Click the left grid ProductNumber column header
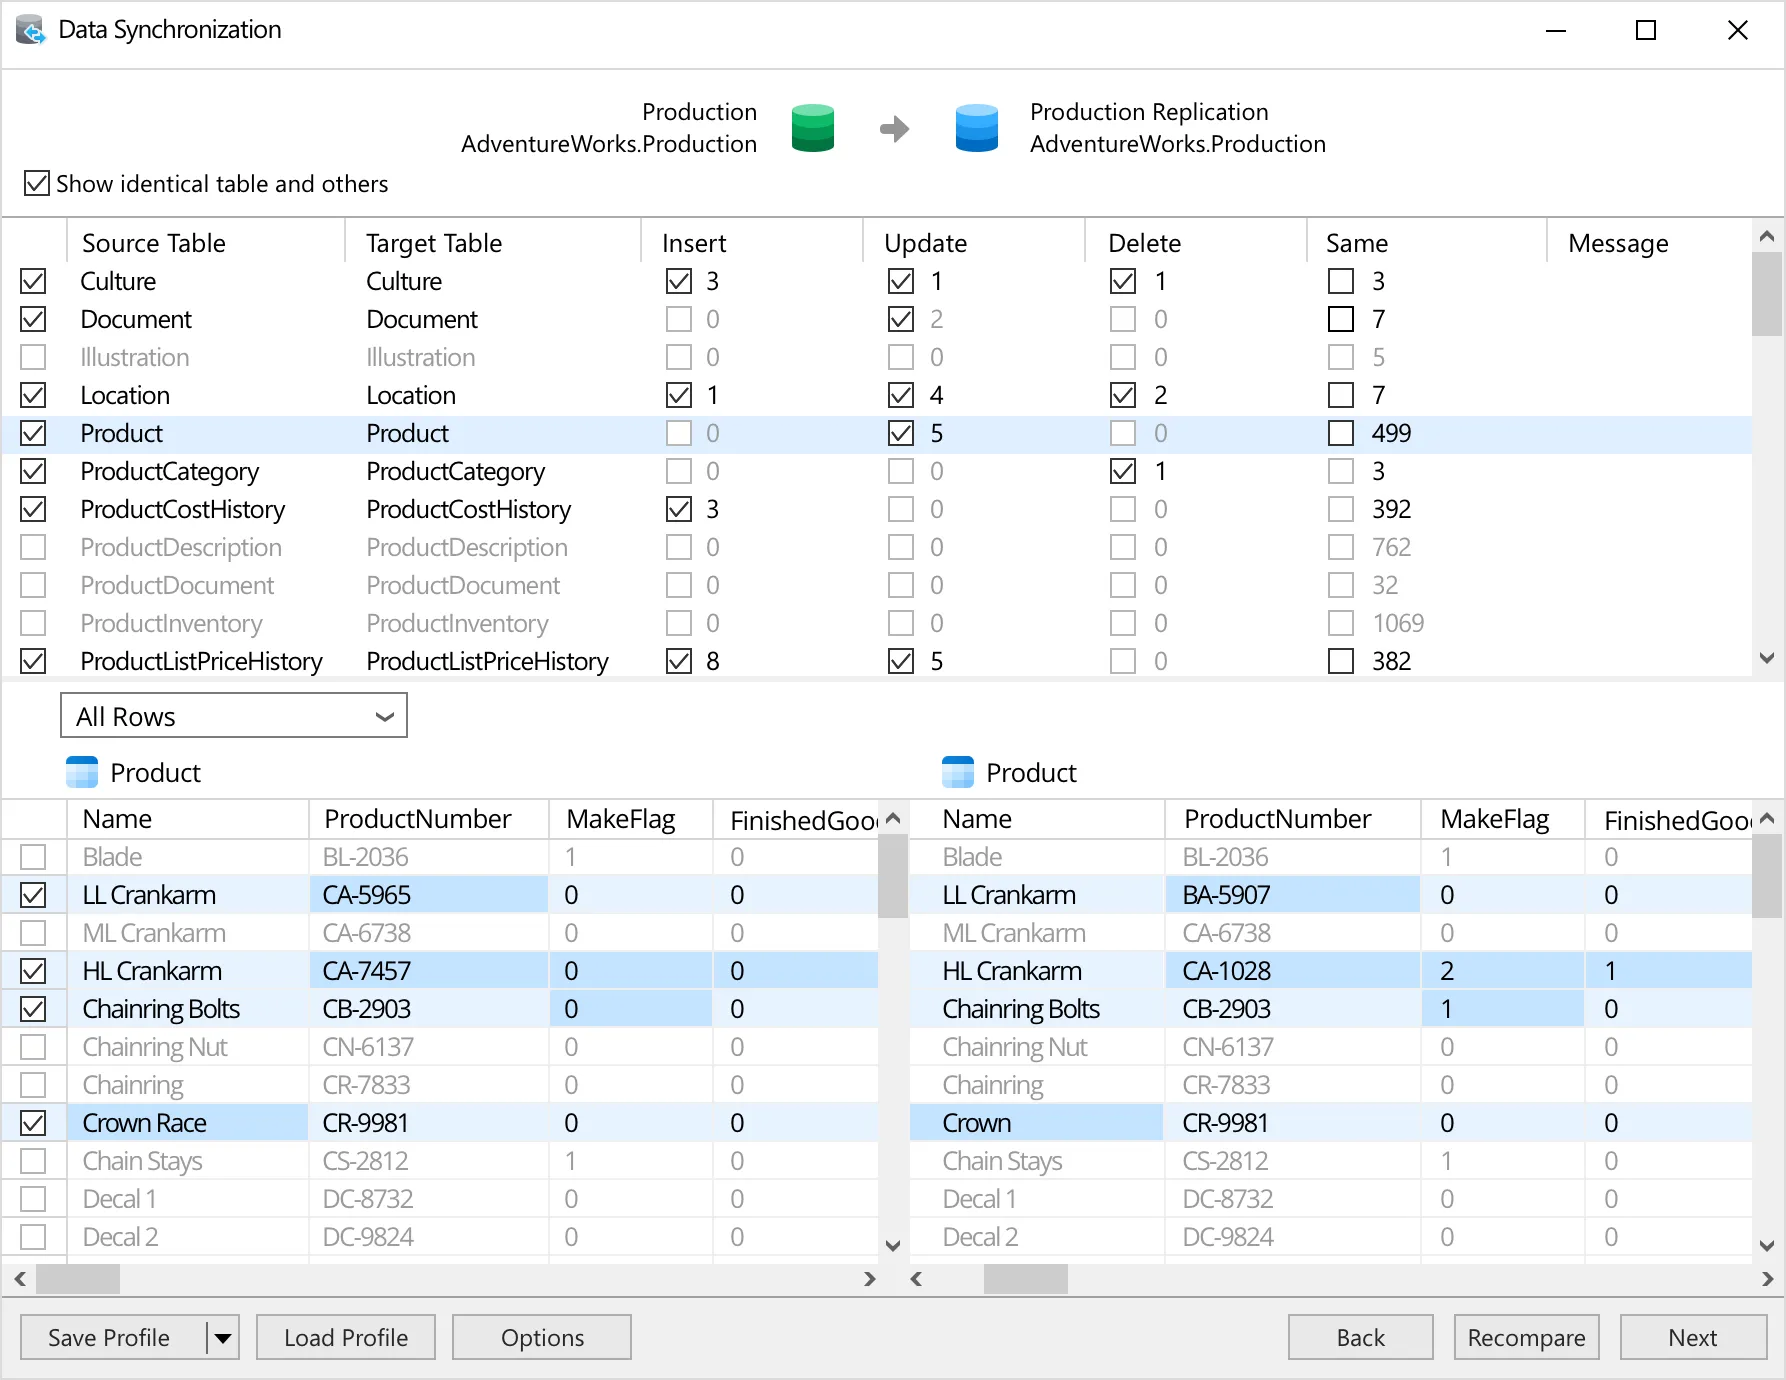Screen dimensions: 1786x1380 coord(429,819)
